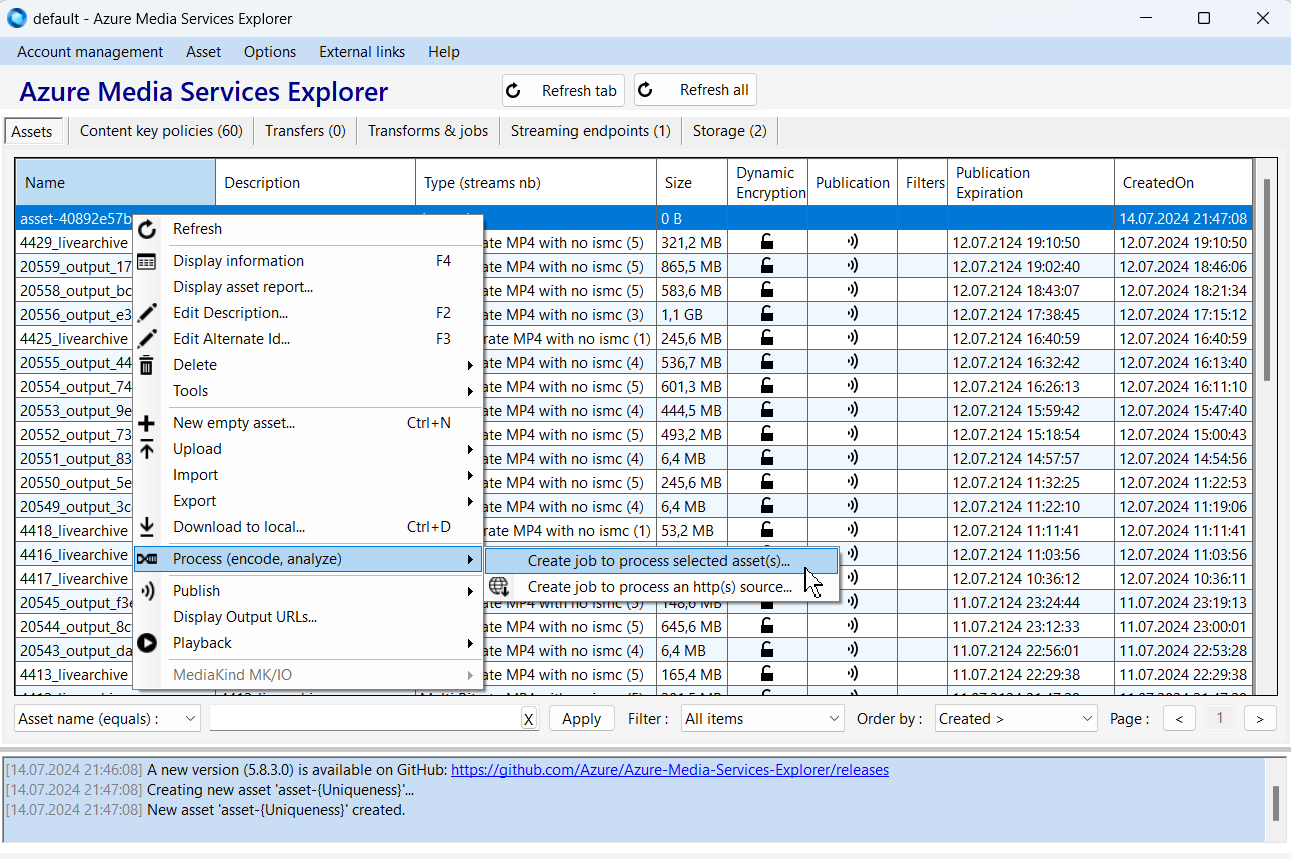Click the Apply filter button
1291x859 pixels.
[x=581, y=718]
